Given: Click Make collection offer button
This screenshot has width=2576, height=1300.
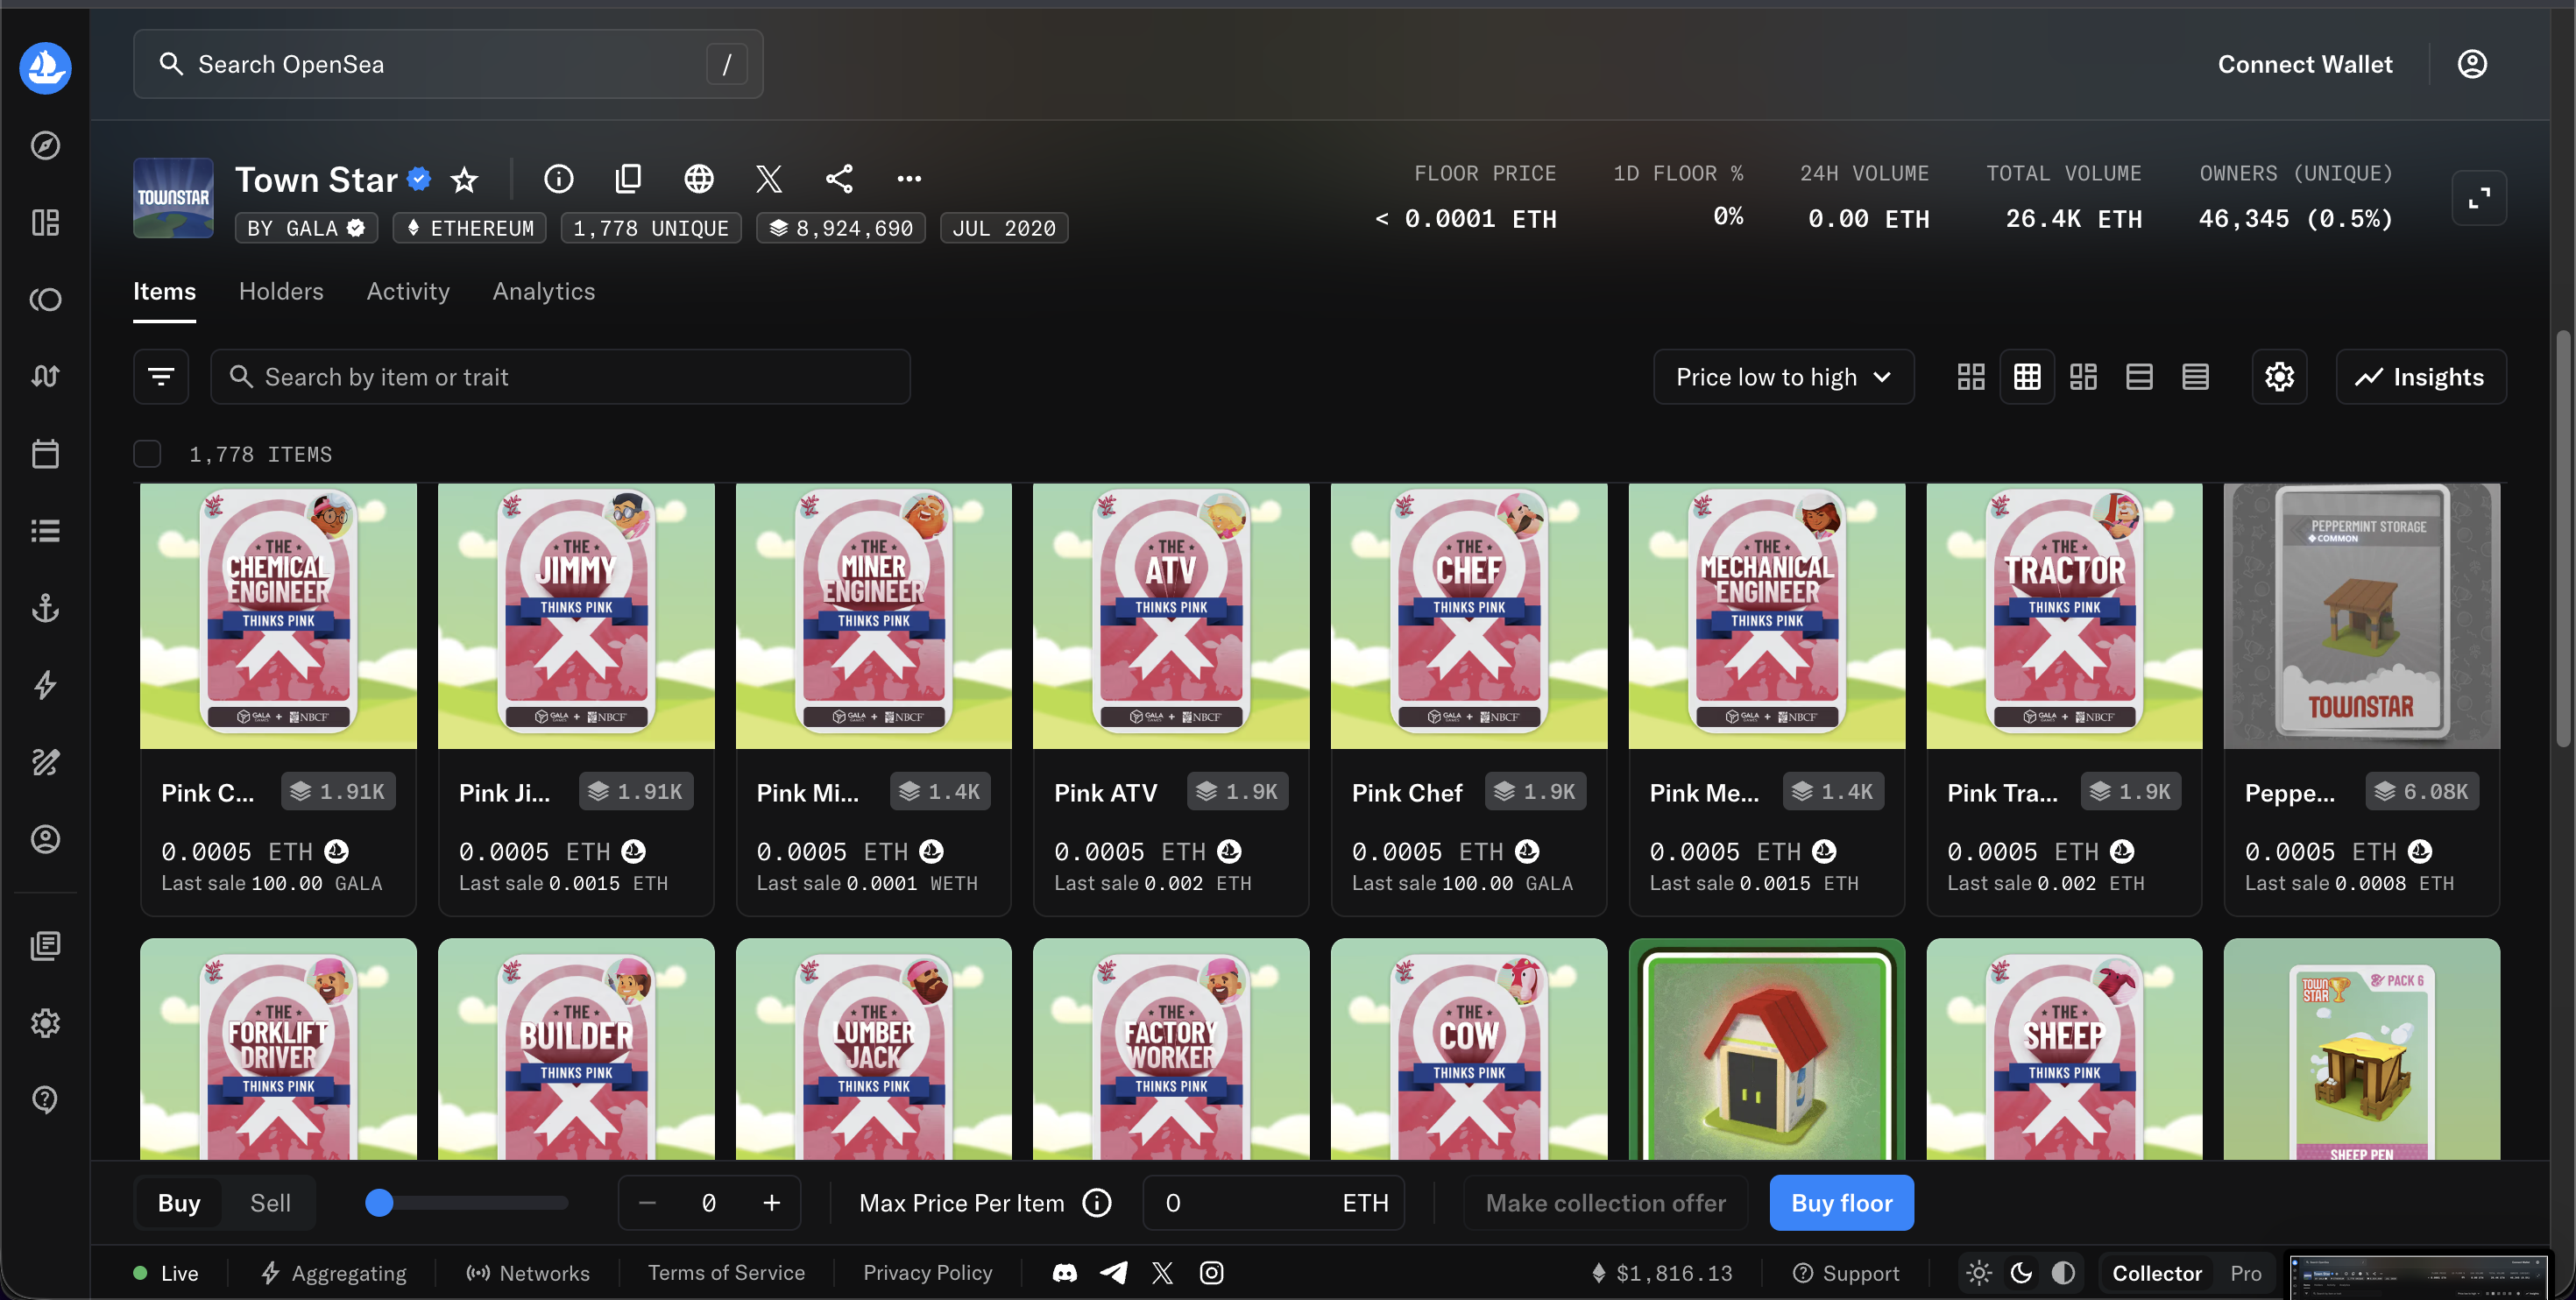Looking at the screenshot, I should 1605,1202.
